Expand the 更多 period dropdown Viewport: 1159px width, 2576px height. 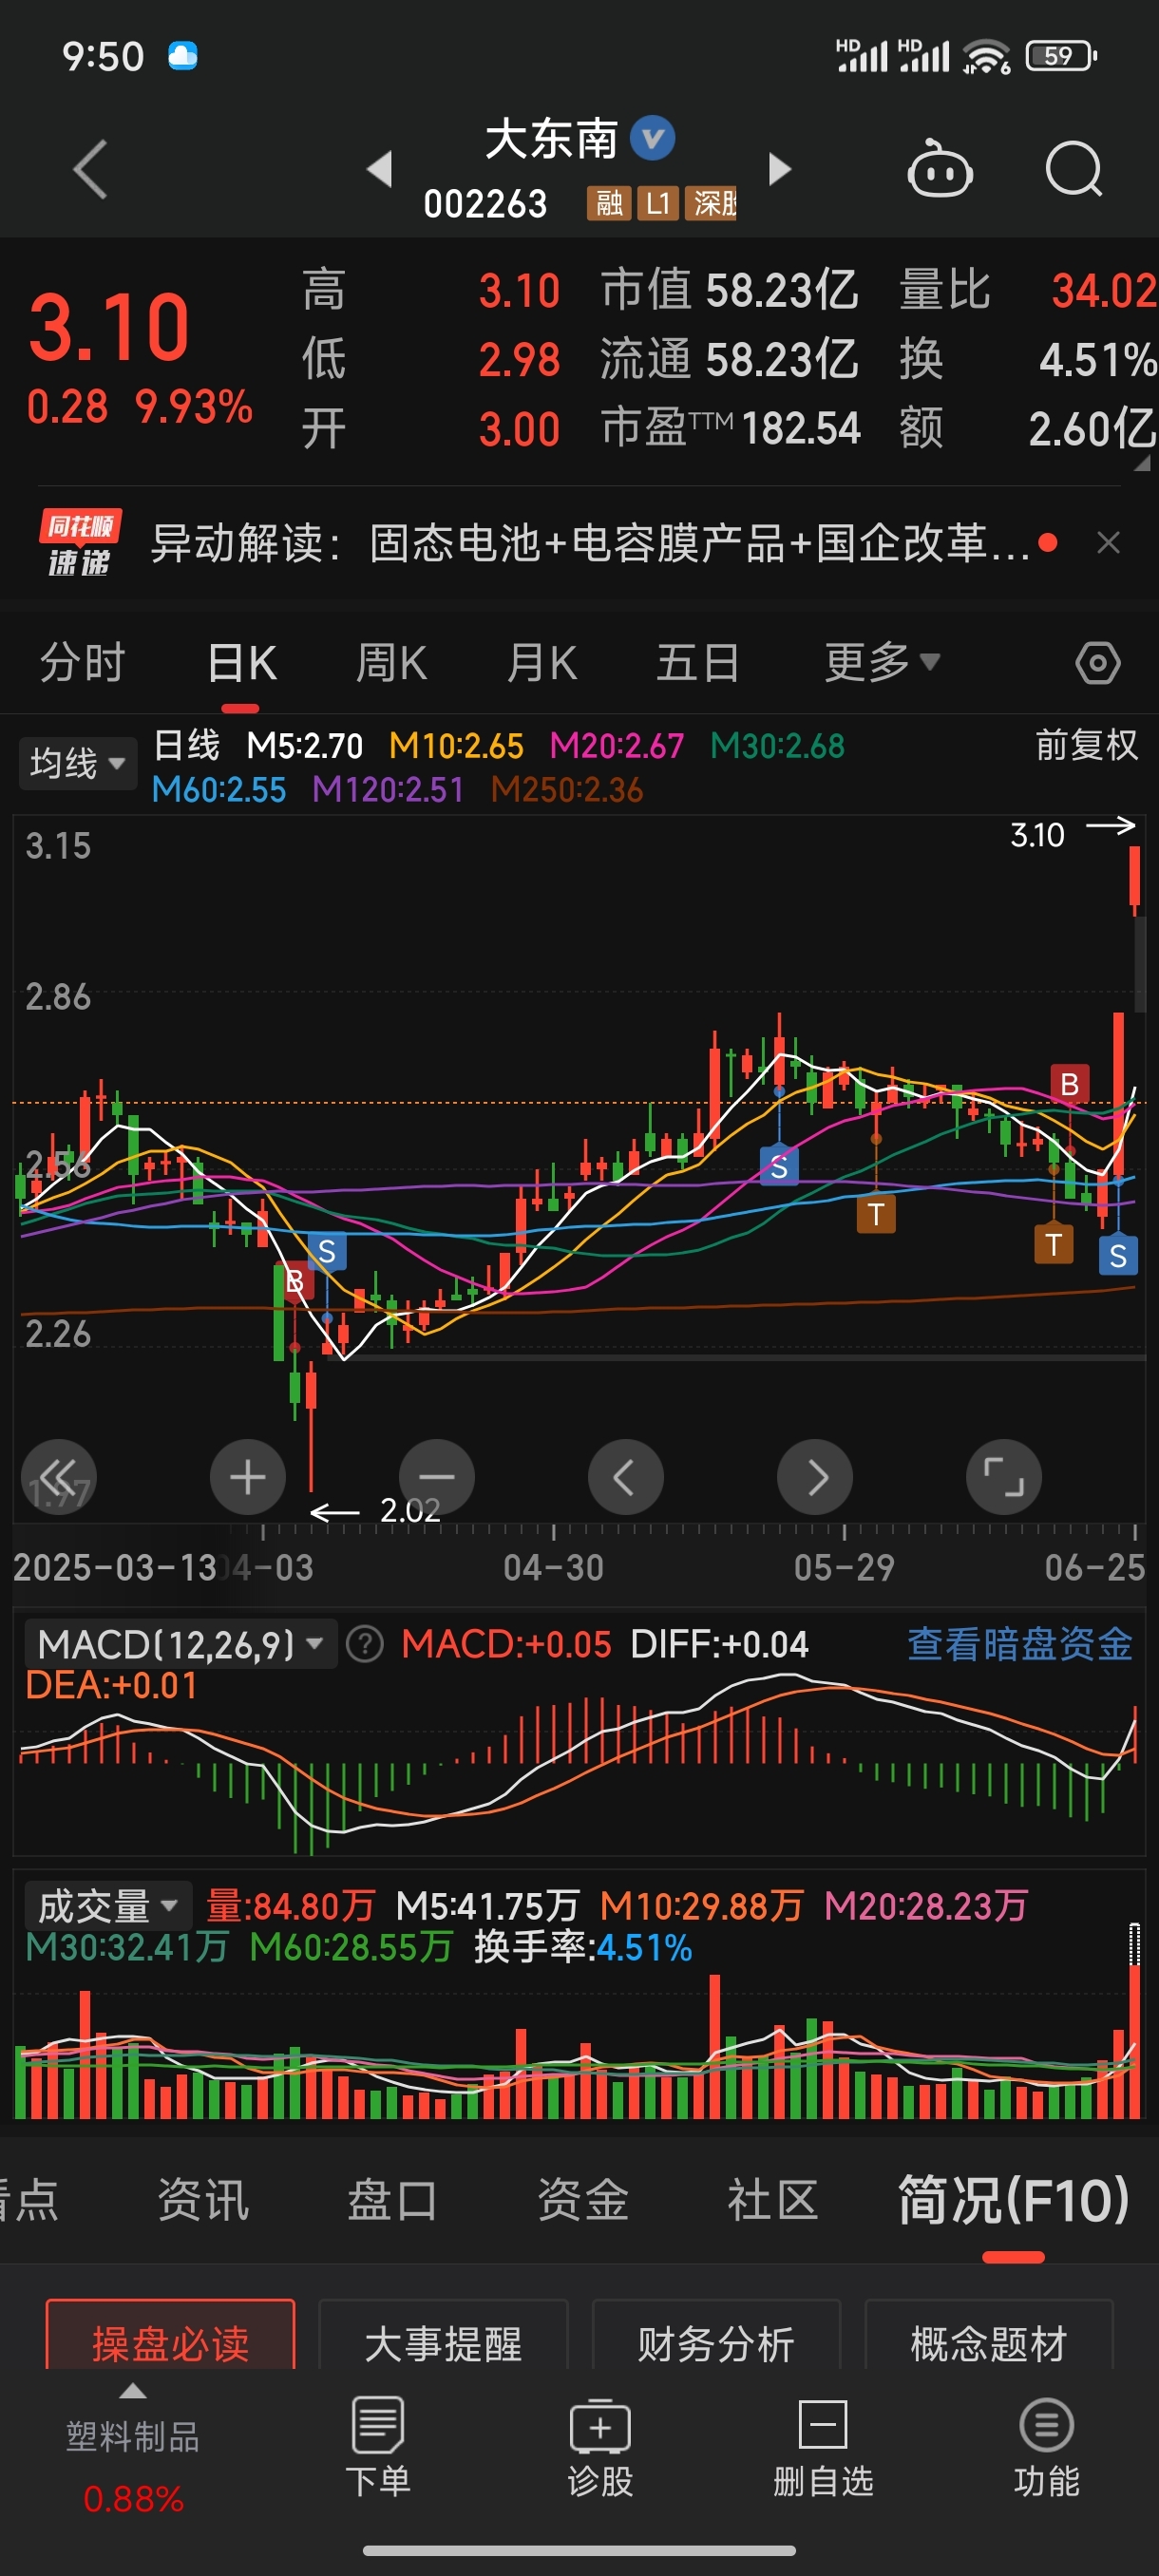[x=881, y=662]
